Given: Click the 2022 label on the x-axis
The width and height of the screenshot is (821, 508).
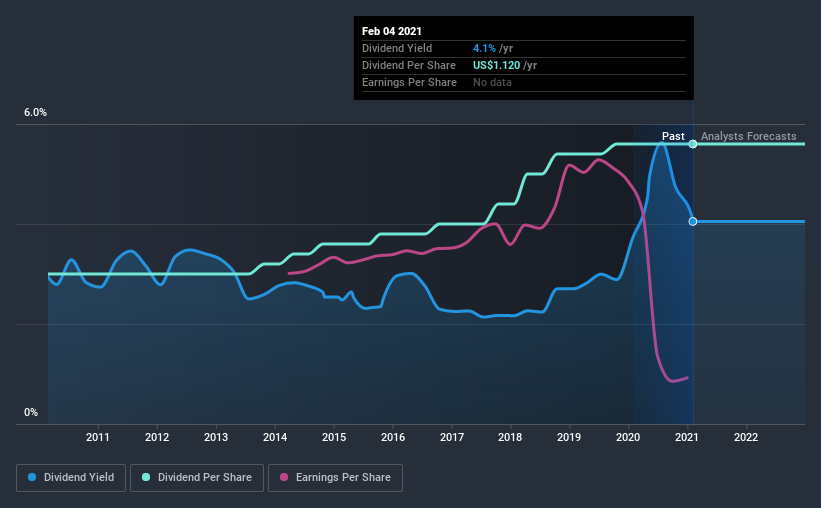Looking at the screenshot, I should click(746, 437).
